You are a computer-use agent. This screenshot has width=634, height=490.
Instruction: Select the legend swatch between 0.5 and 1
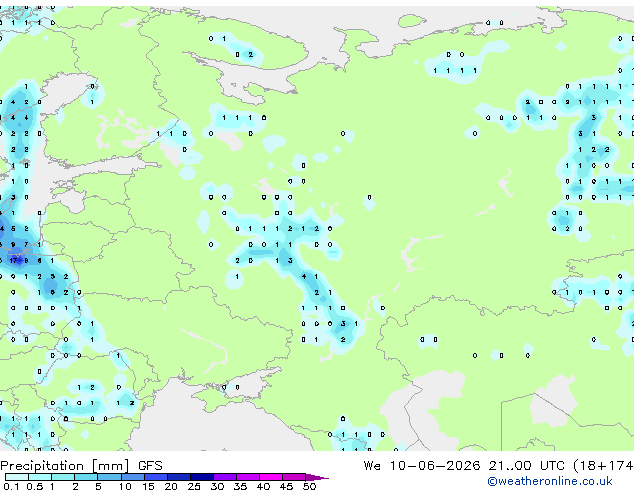coord(40,477)
